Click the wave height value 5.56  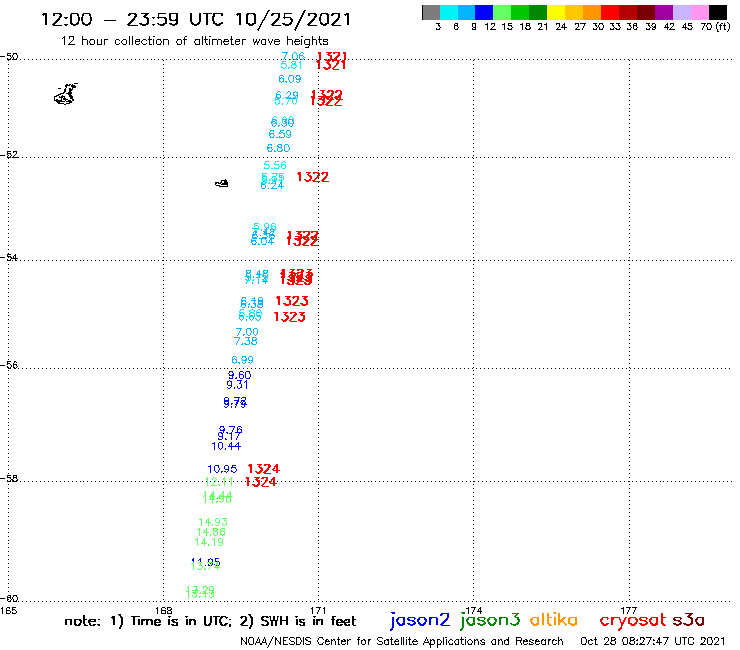click(275, 165)
